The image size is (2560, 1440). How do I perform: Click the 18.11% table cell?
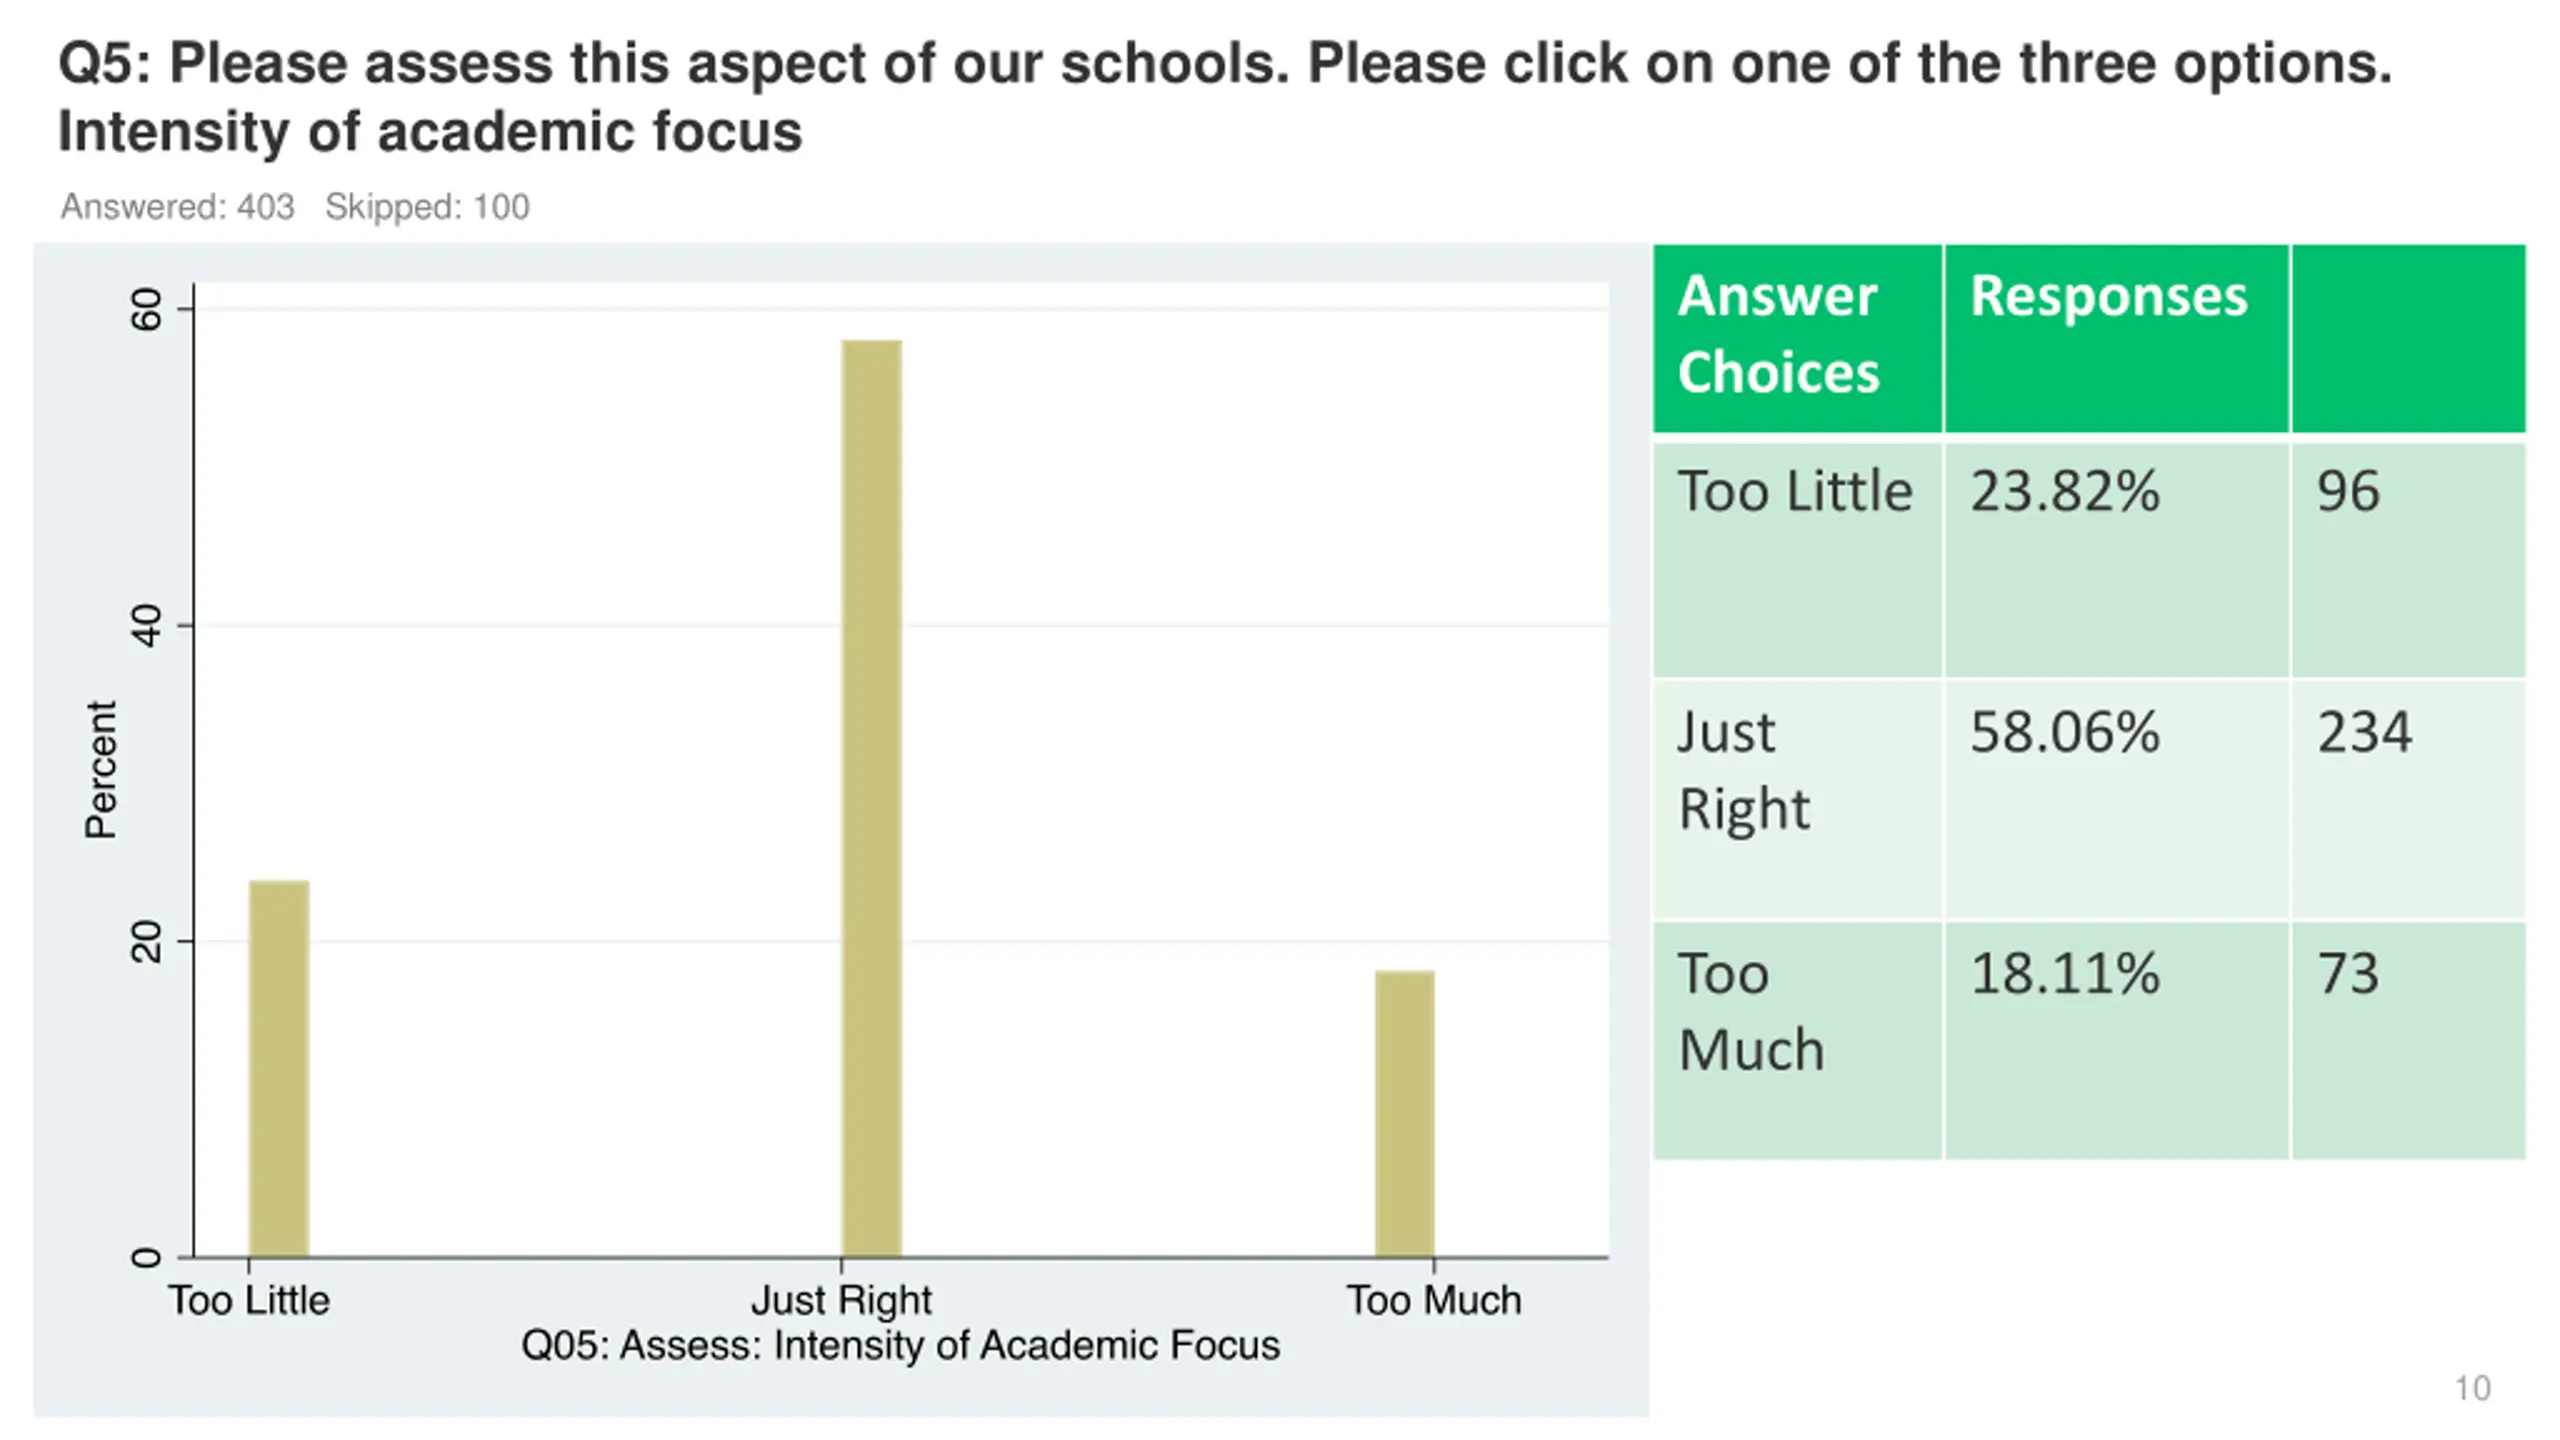(x=2116, y=1041)
